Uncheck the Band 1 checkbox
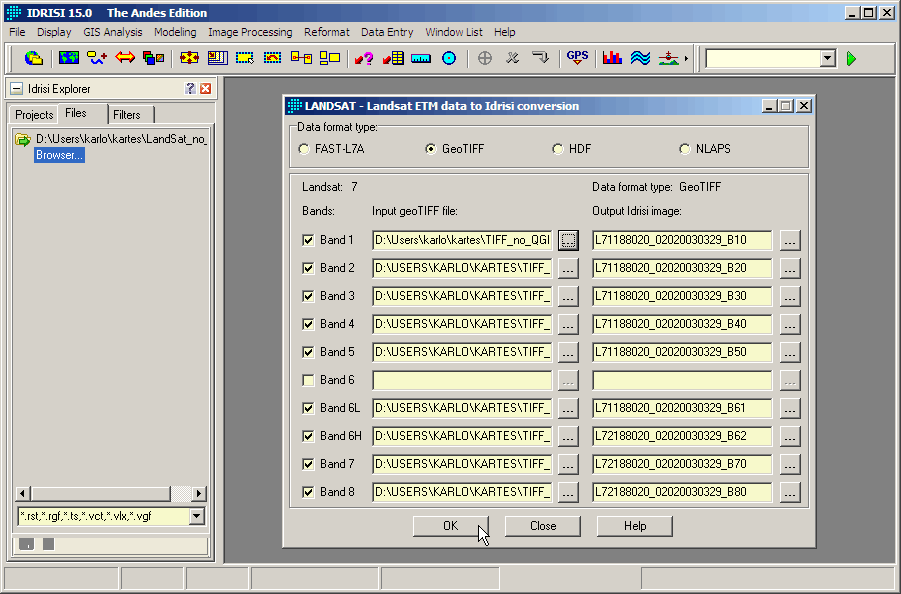The width and height of the screenshot is (901, 594). (x=309, y=240)
